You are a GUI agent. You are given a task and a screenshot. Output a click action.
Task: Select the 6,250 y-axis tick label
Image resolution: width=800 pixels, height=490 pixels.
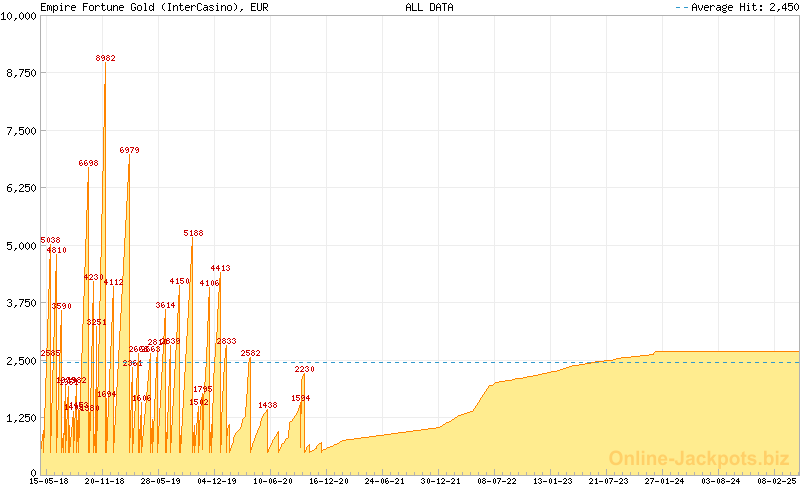(21, 188)
